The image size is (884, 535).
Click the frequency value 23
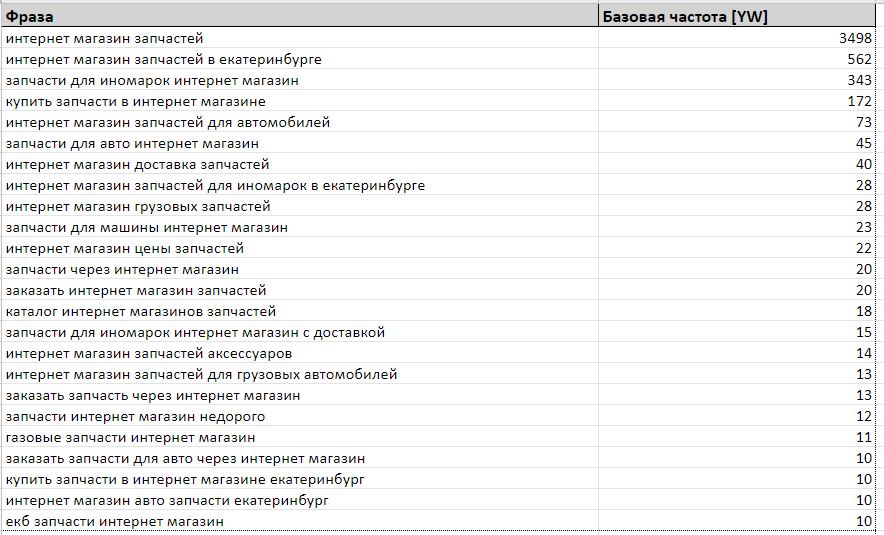[864, 227]
